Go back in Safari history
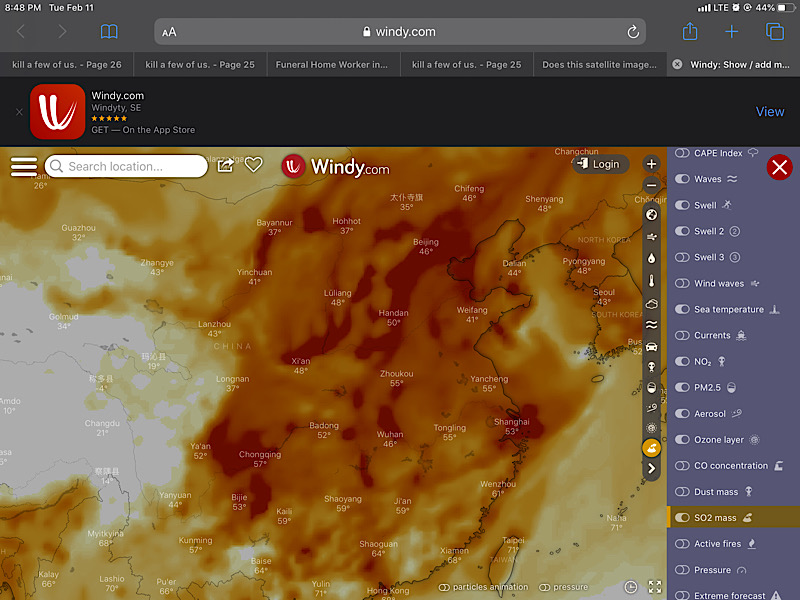 (21, 32)
